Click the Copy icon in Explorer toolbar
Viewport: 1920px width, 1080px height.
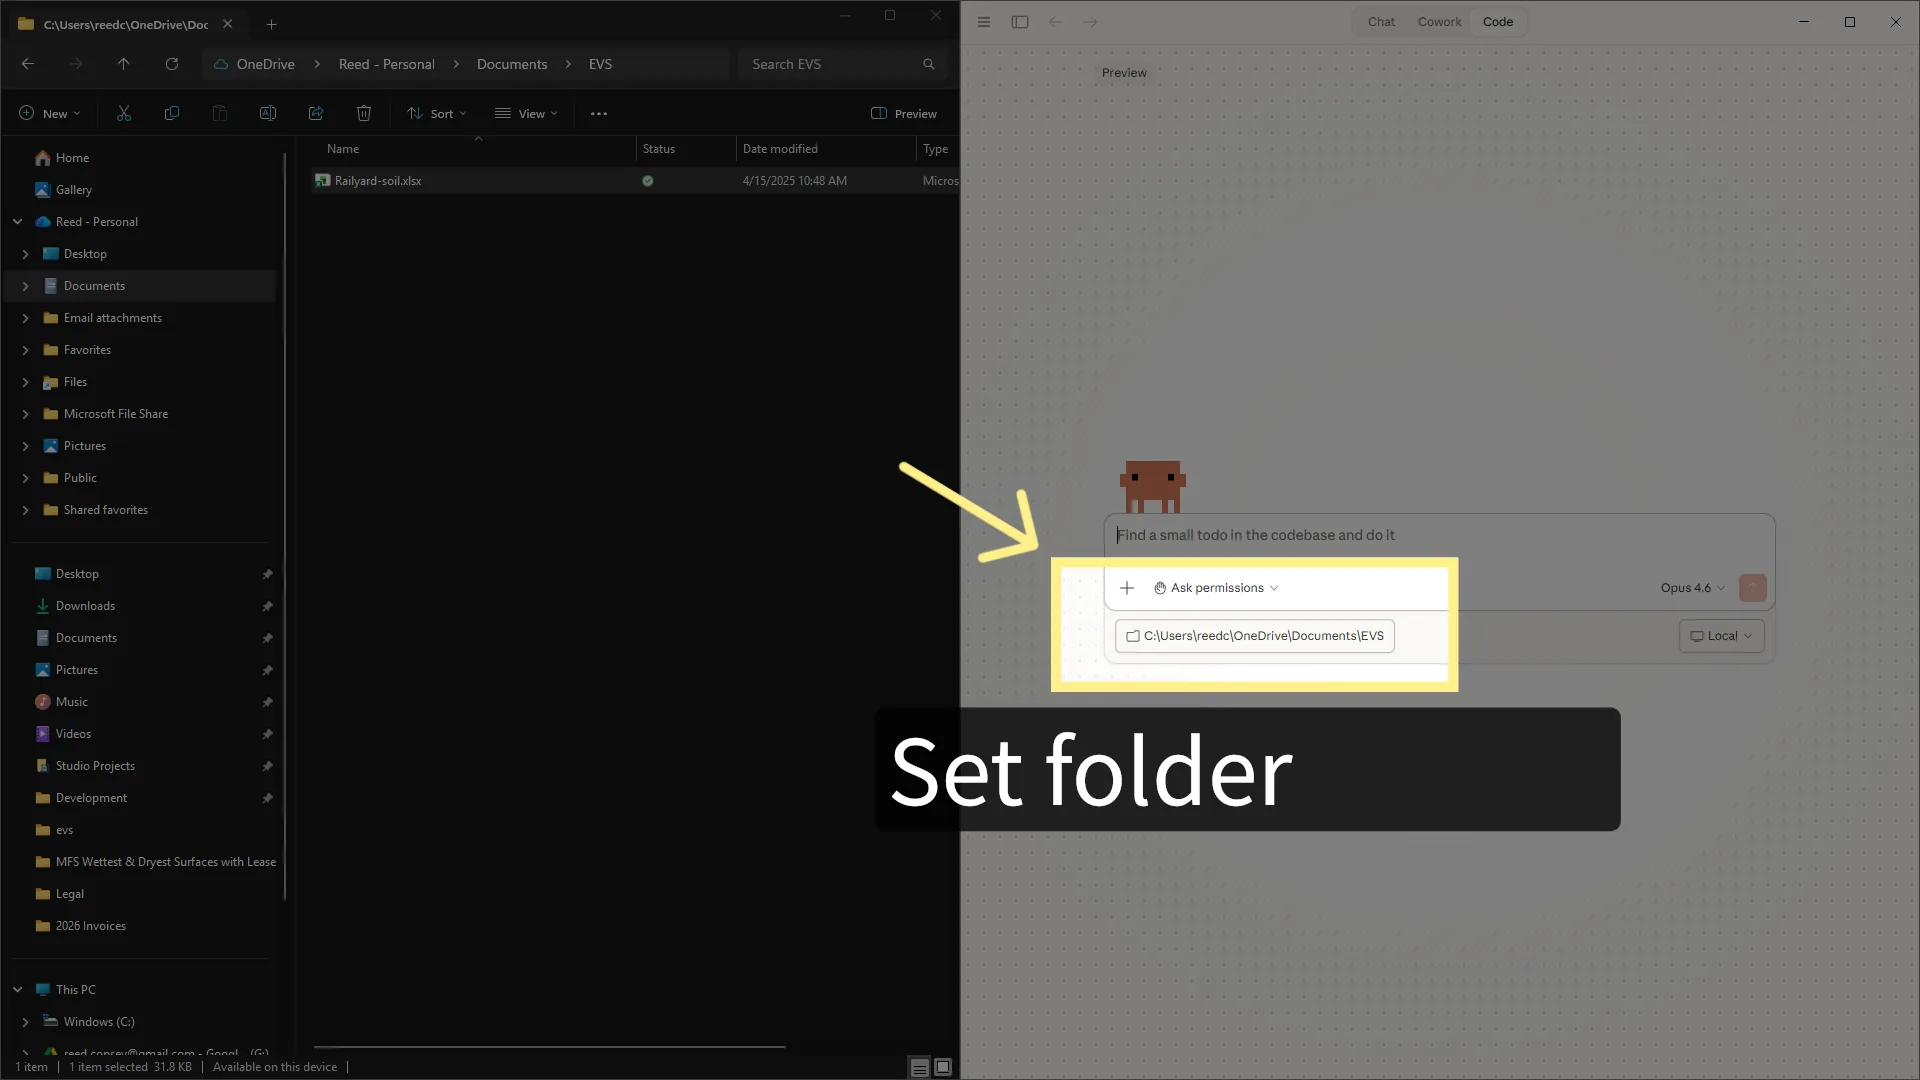pos(172,114)
